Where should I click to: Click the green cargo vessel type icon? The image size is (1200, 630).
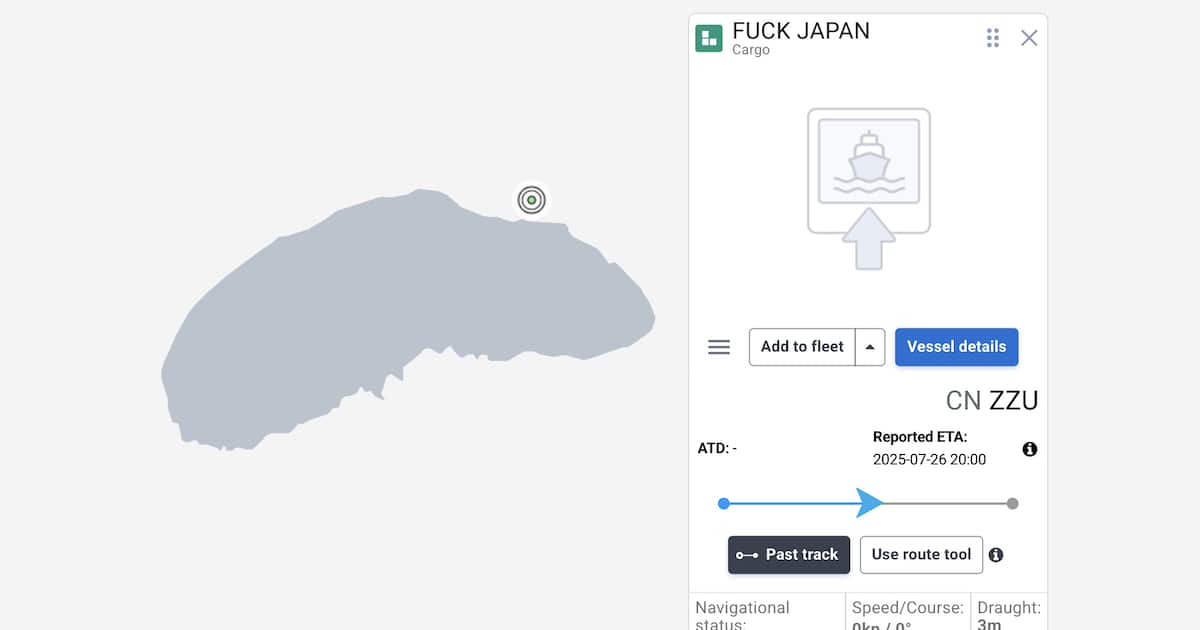tap(709, 38)
